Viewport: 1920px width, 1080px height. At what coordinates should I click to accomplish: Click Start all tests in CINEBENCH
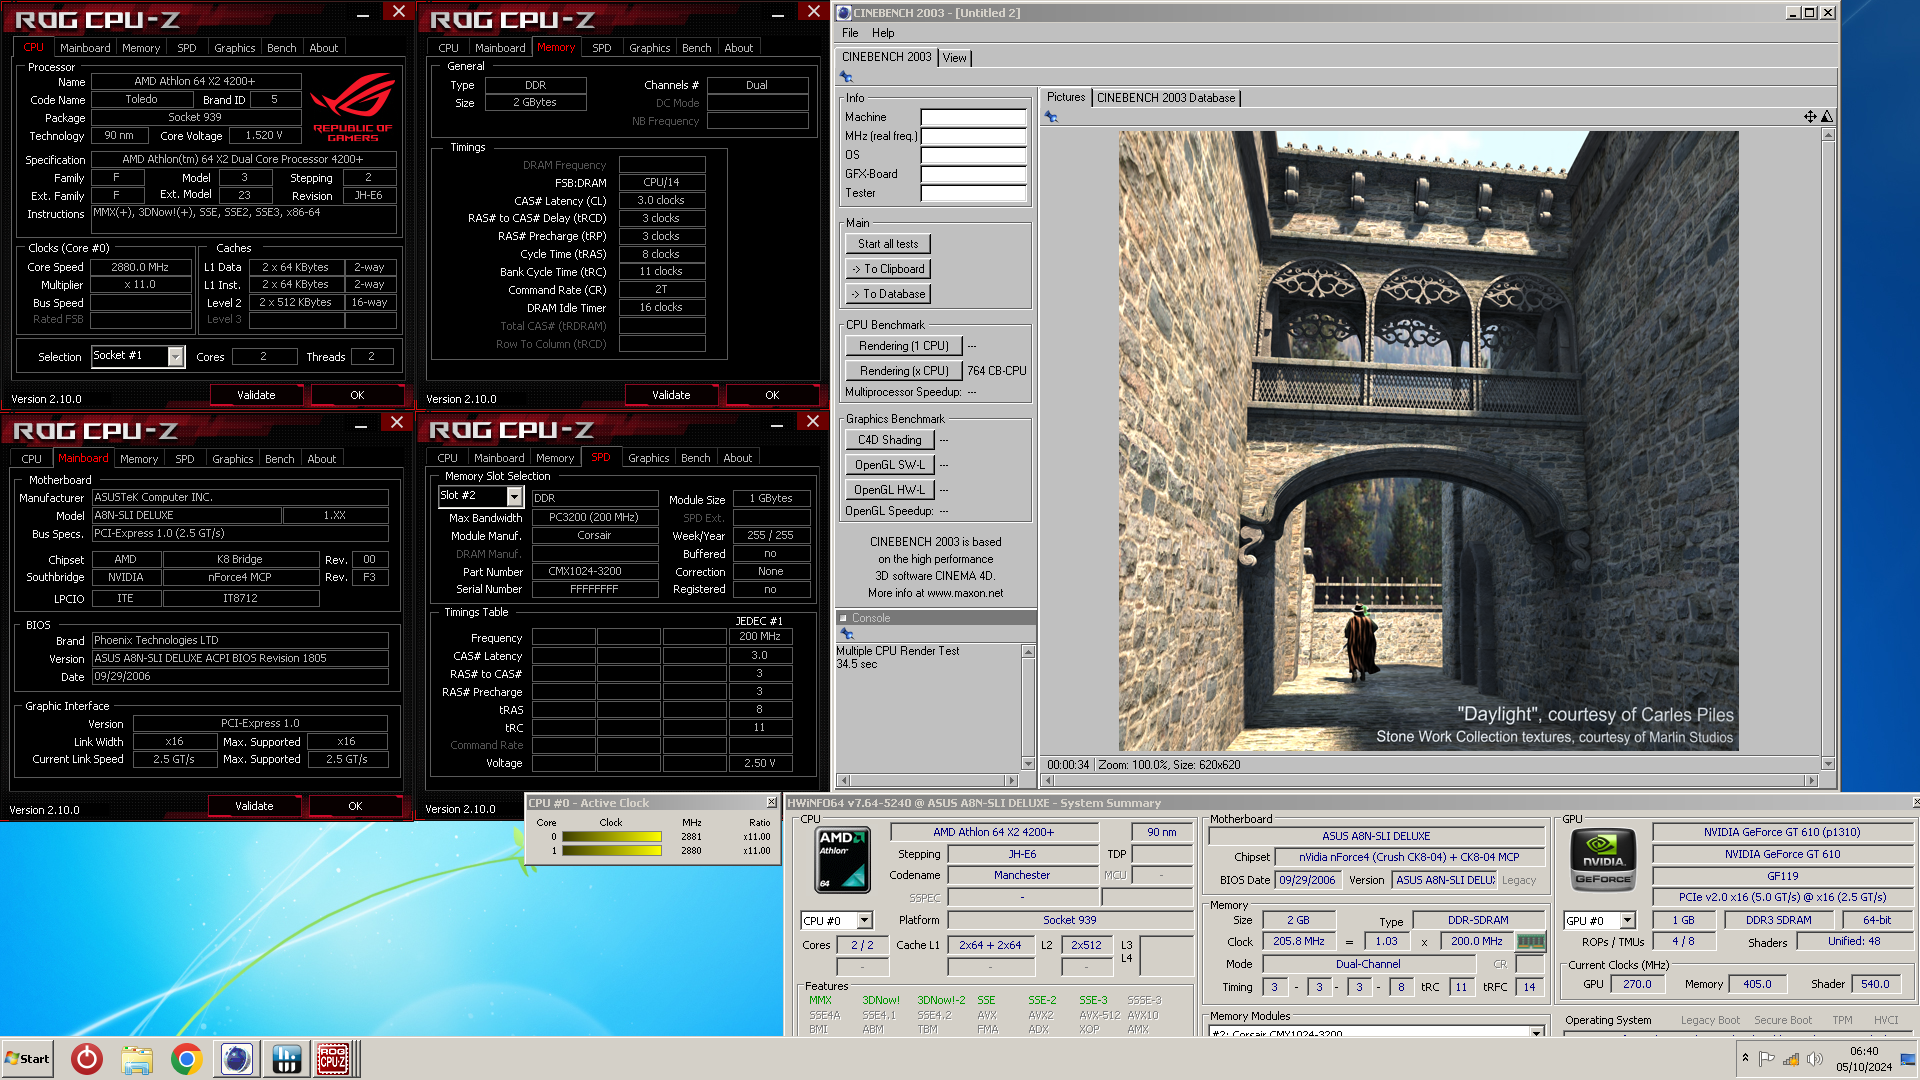(x=888, y=244)
